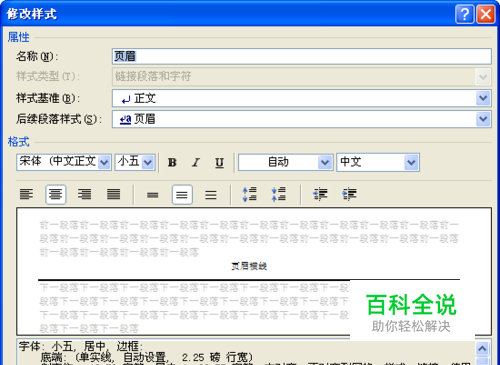Click the disabled 样式类型 dropdown arrow
Viewport: 500px width, 365px height.
pyautogui.click(x=483, y=77)
